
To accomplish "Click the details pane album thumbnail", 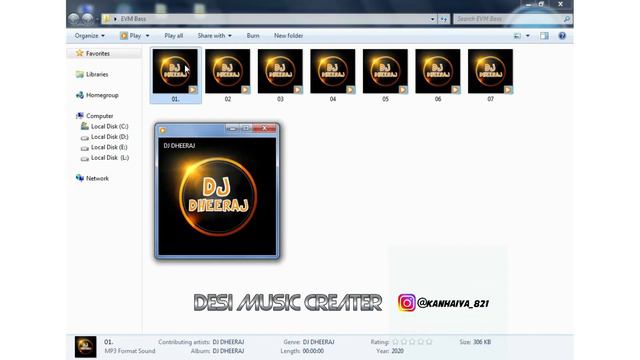I will (86, 347).
